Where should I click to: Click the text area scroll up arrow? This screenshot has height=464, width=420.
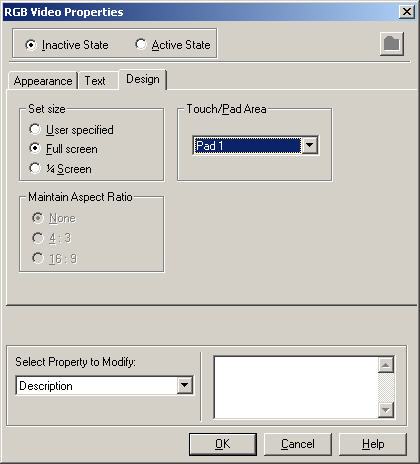coord(386,365)
